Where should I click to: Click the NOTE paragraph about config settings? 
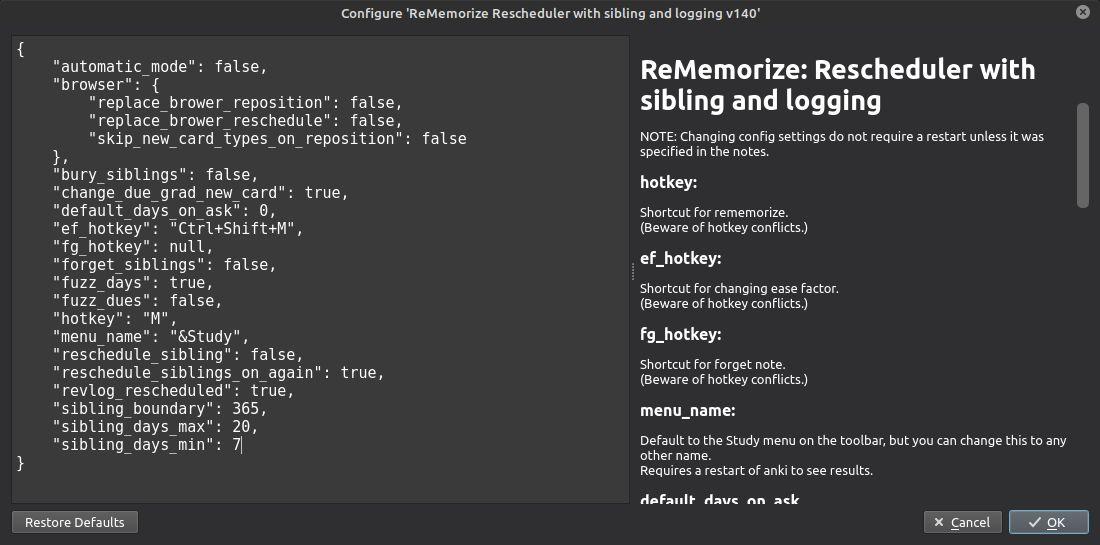click(x=842, y=144)
